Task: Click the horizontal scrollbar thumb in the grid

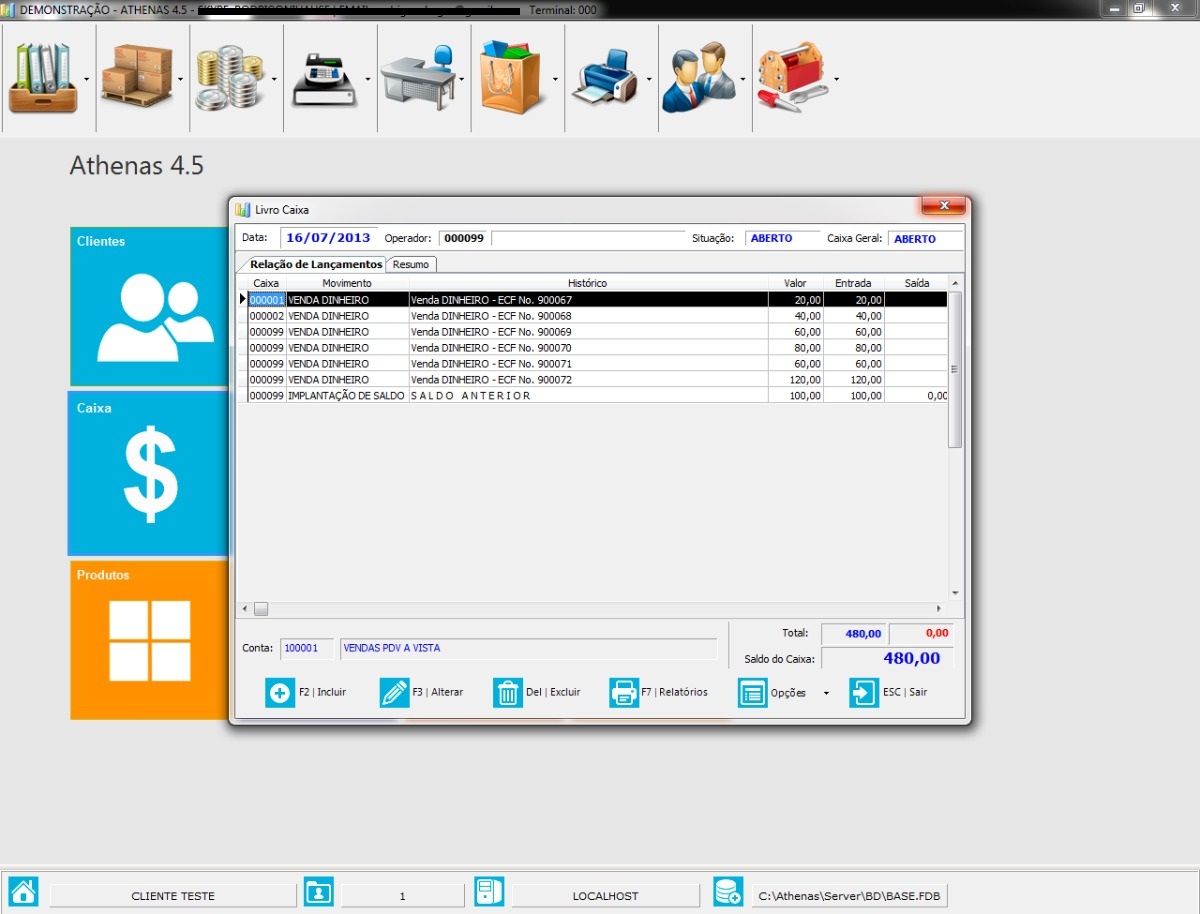Action: tap(261, 609)
